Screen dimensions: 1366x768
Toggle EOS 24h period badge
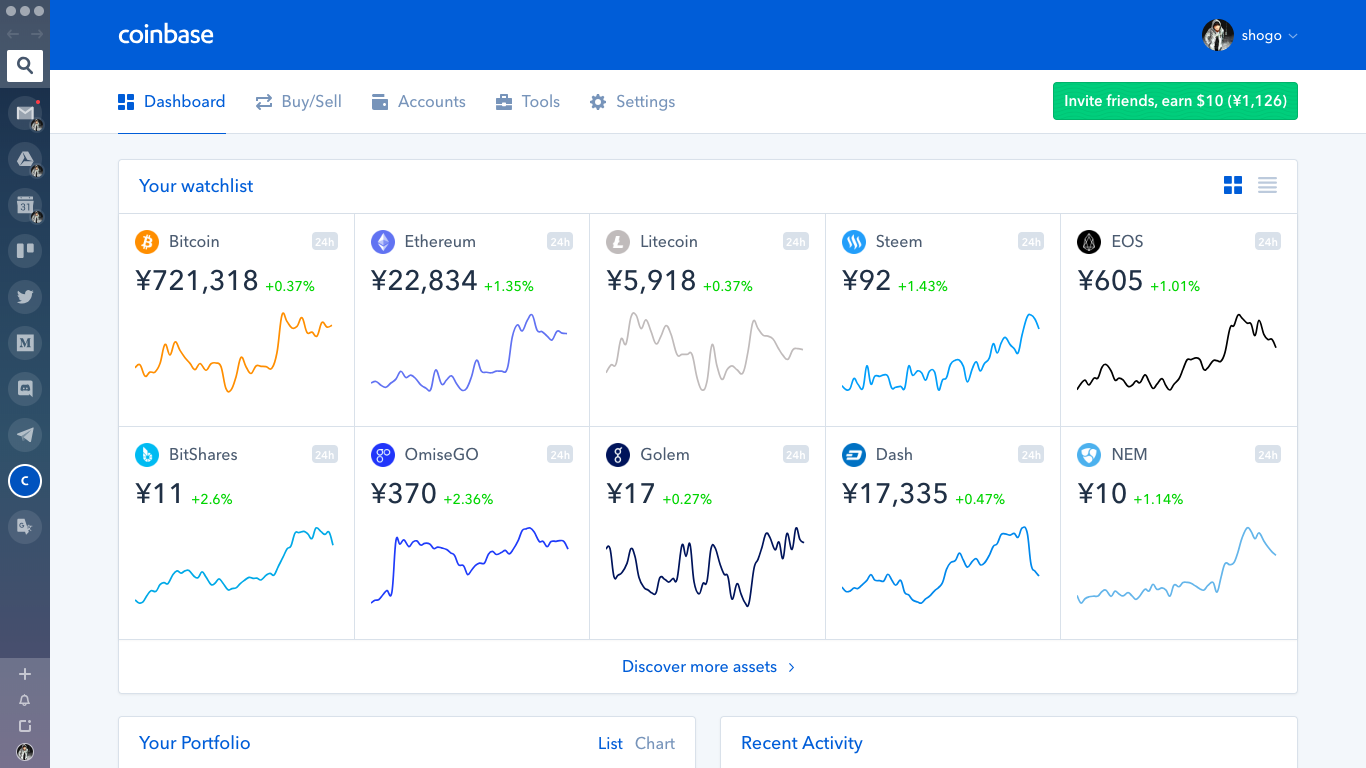pyautogui.click(x=1268, y=242)
